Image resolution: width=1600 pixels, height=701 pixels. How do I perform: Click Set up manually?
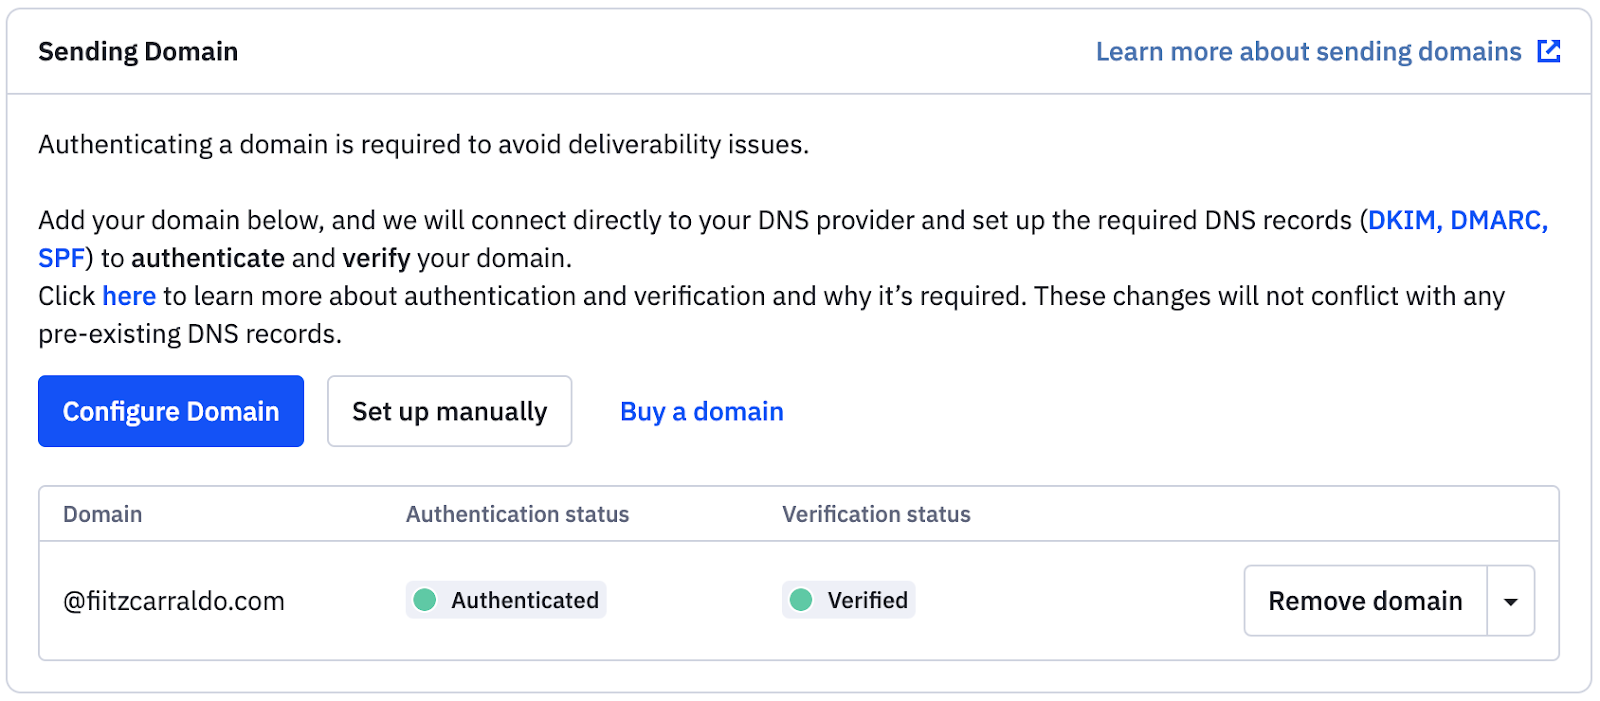(x=449, y=411)
